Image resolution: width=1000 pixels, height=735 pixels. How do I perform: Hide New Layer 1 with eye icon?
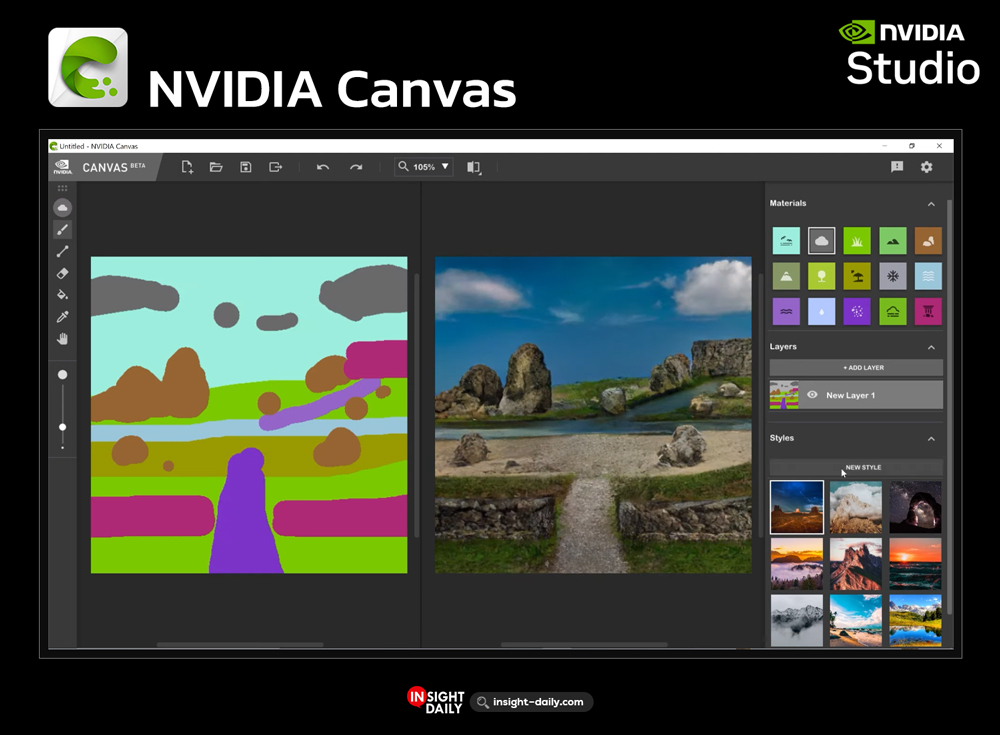coord(812,395)
